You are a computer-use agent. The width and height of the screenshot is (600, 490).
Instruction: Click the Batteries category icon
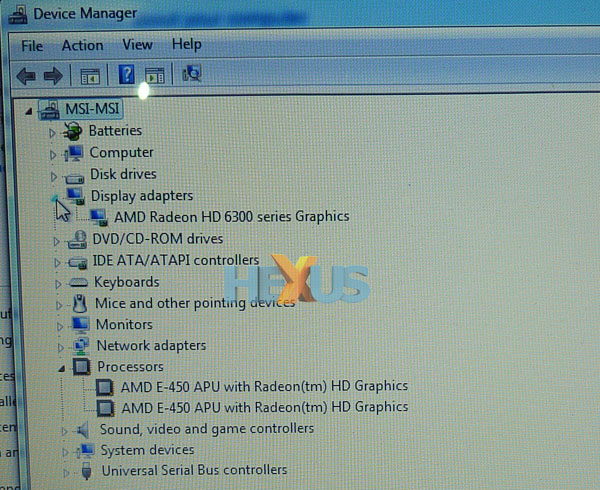point(72,131)
